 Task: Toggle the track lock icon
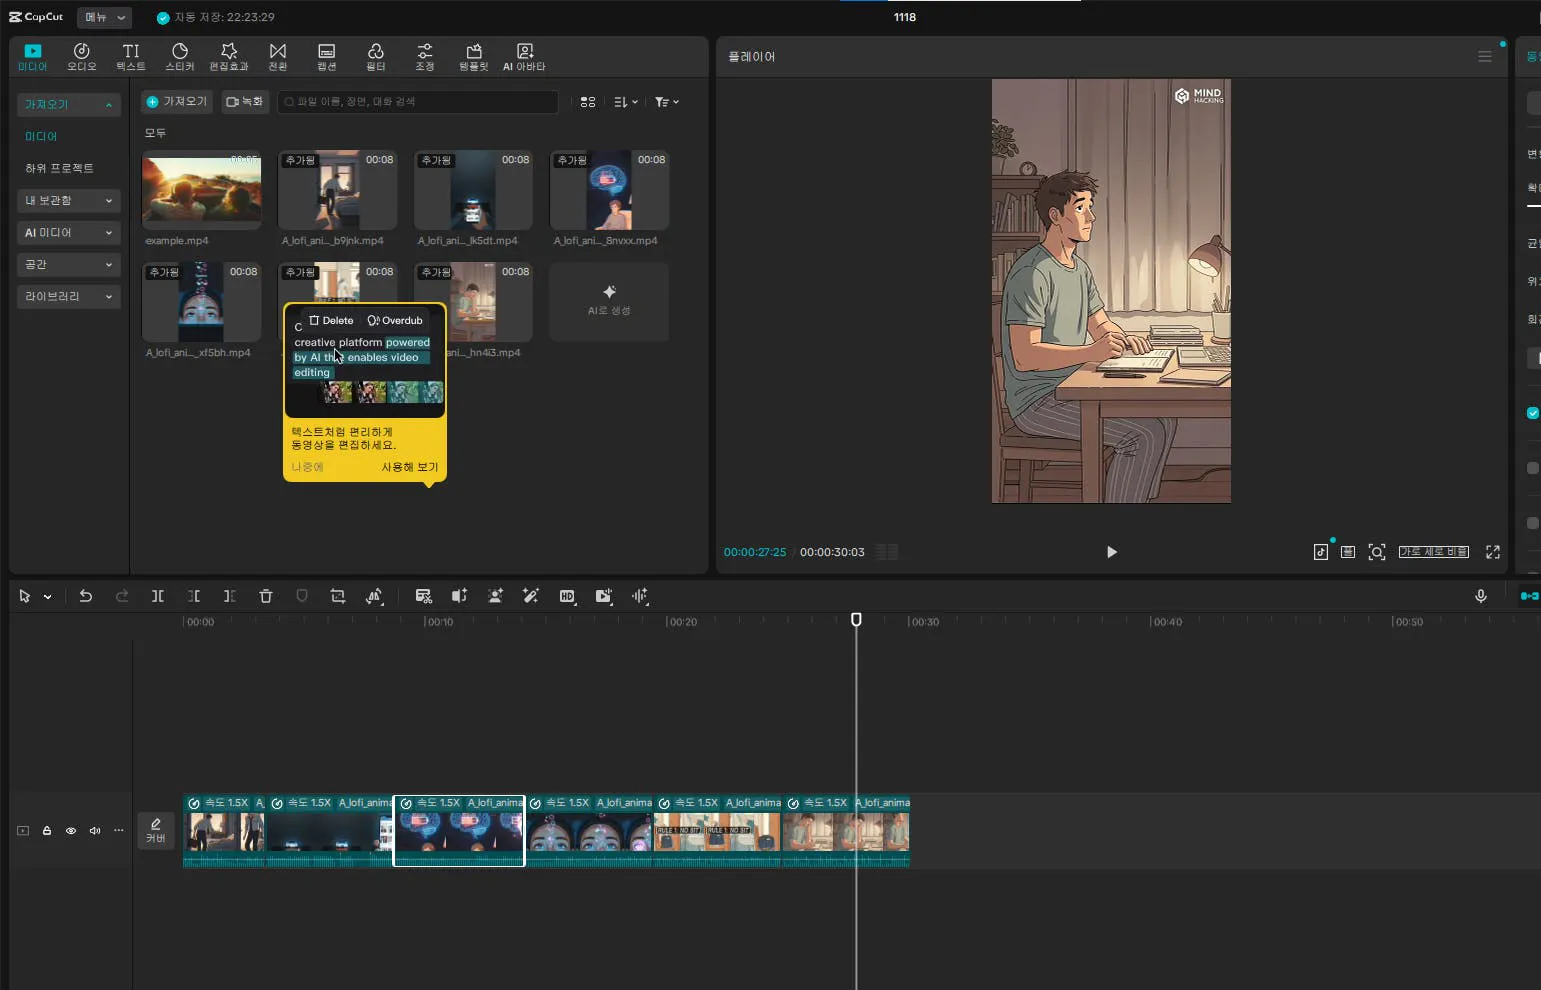(x=47, y=831)
